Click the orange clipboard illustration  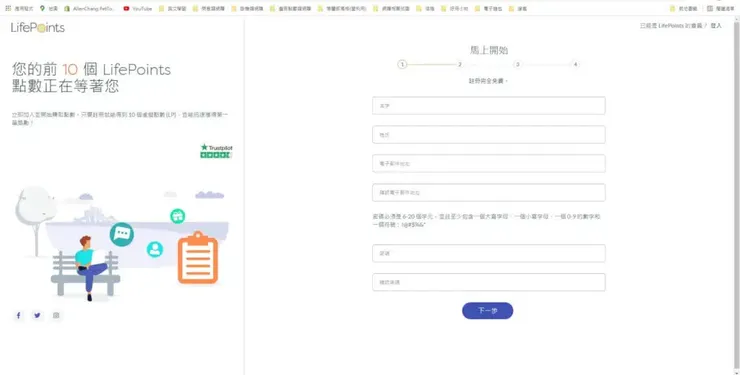(x=198, y=258)
